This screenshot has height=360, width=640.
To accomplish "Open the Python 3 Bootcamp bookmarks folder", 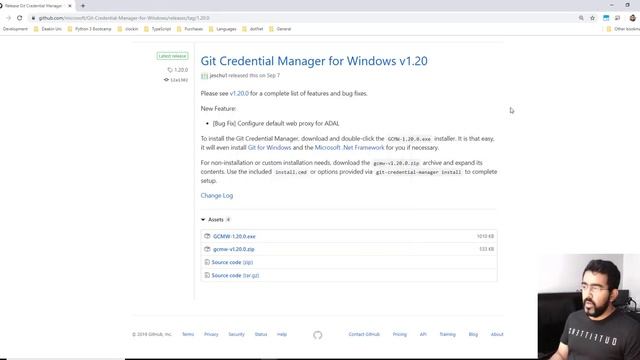I will click(x=89, y=29).
